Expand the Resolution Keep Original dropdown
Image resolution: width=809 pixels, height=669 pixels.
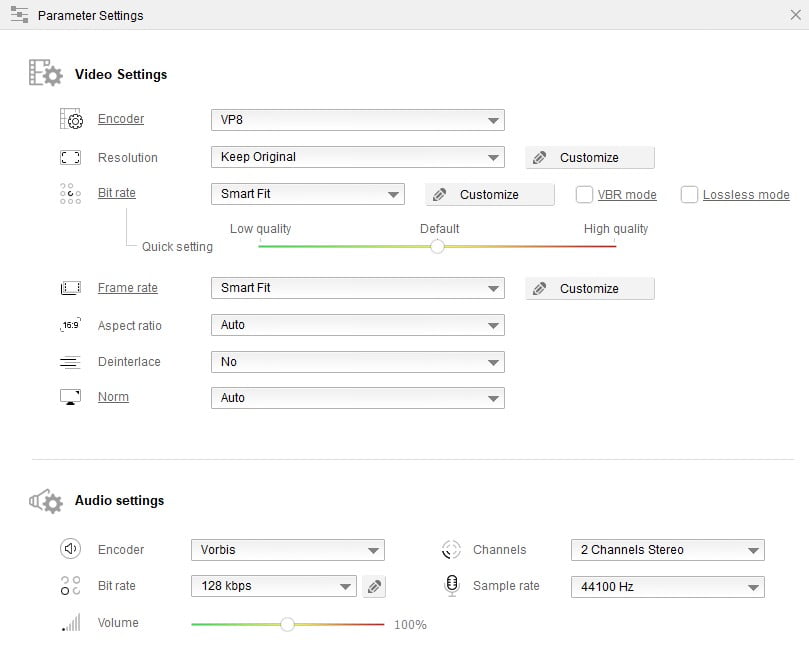357,157
